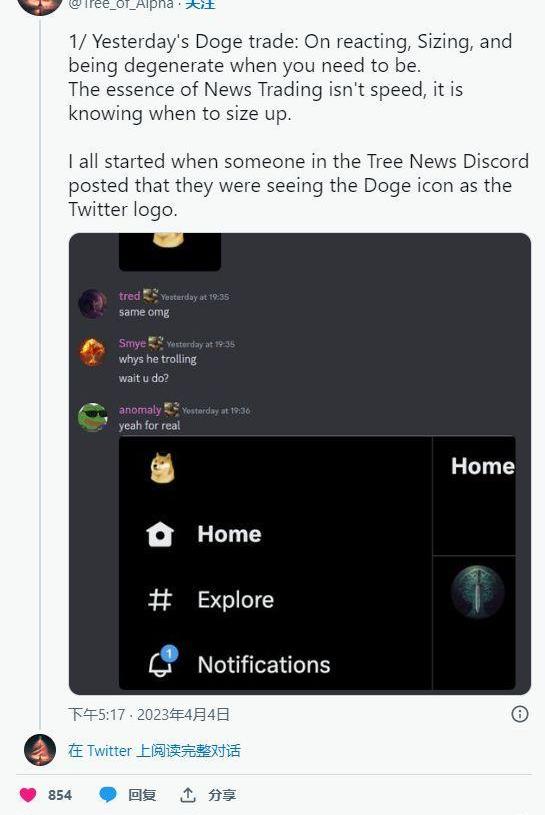Click the Explore hashtag icon

coord(160,599)
